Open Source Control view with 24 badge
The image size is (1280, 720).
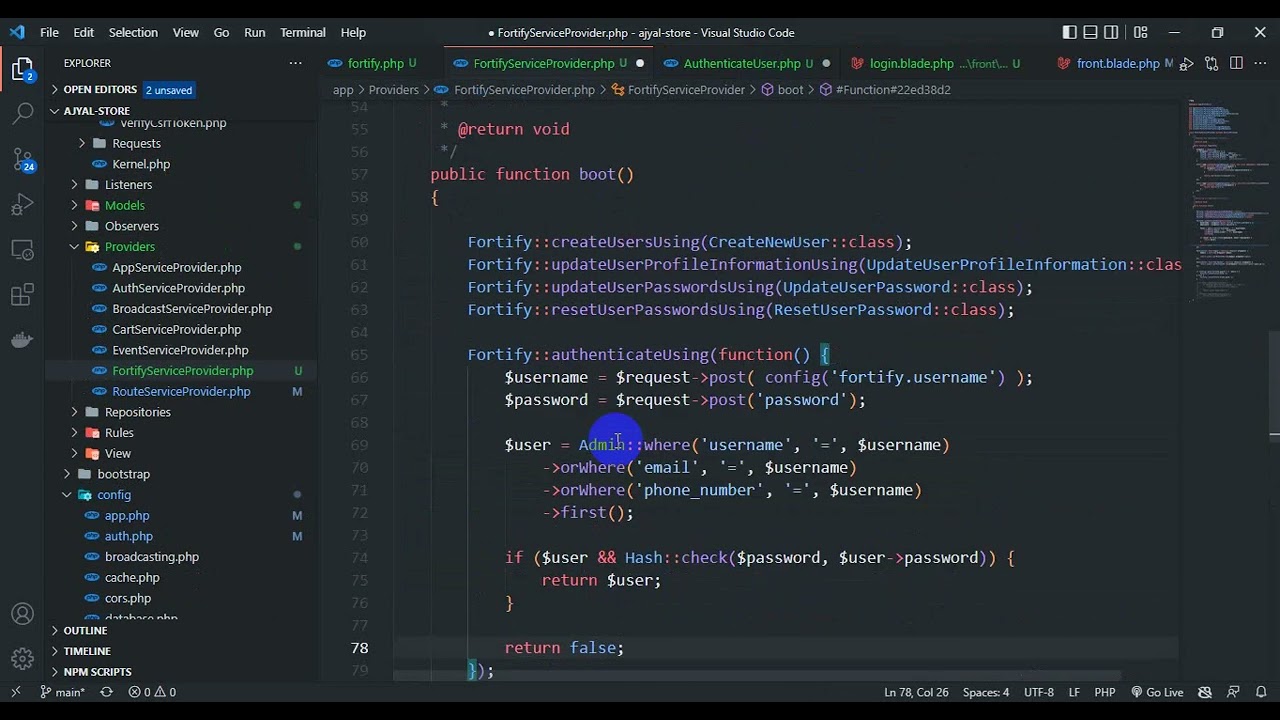coord(22,160)
